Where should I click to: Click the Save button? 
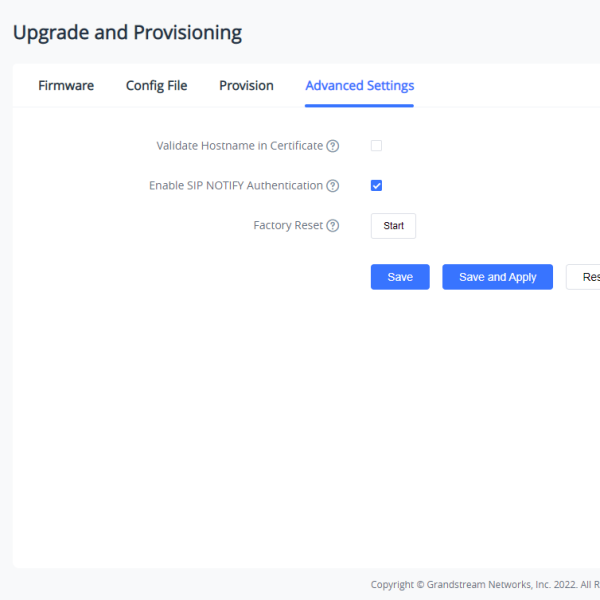[400, 277]
